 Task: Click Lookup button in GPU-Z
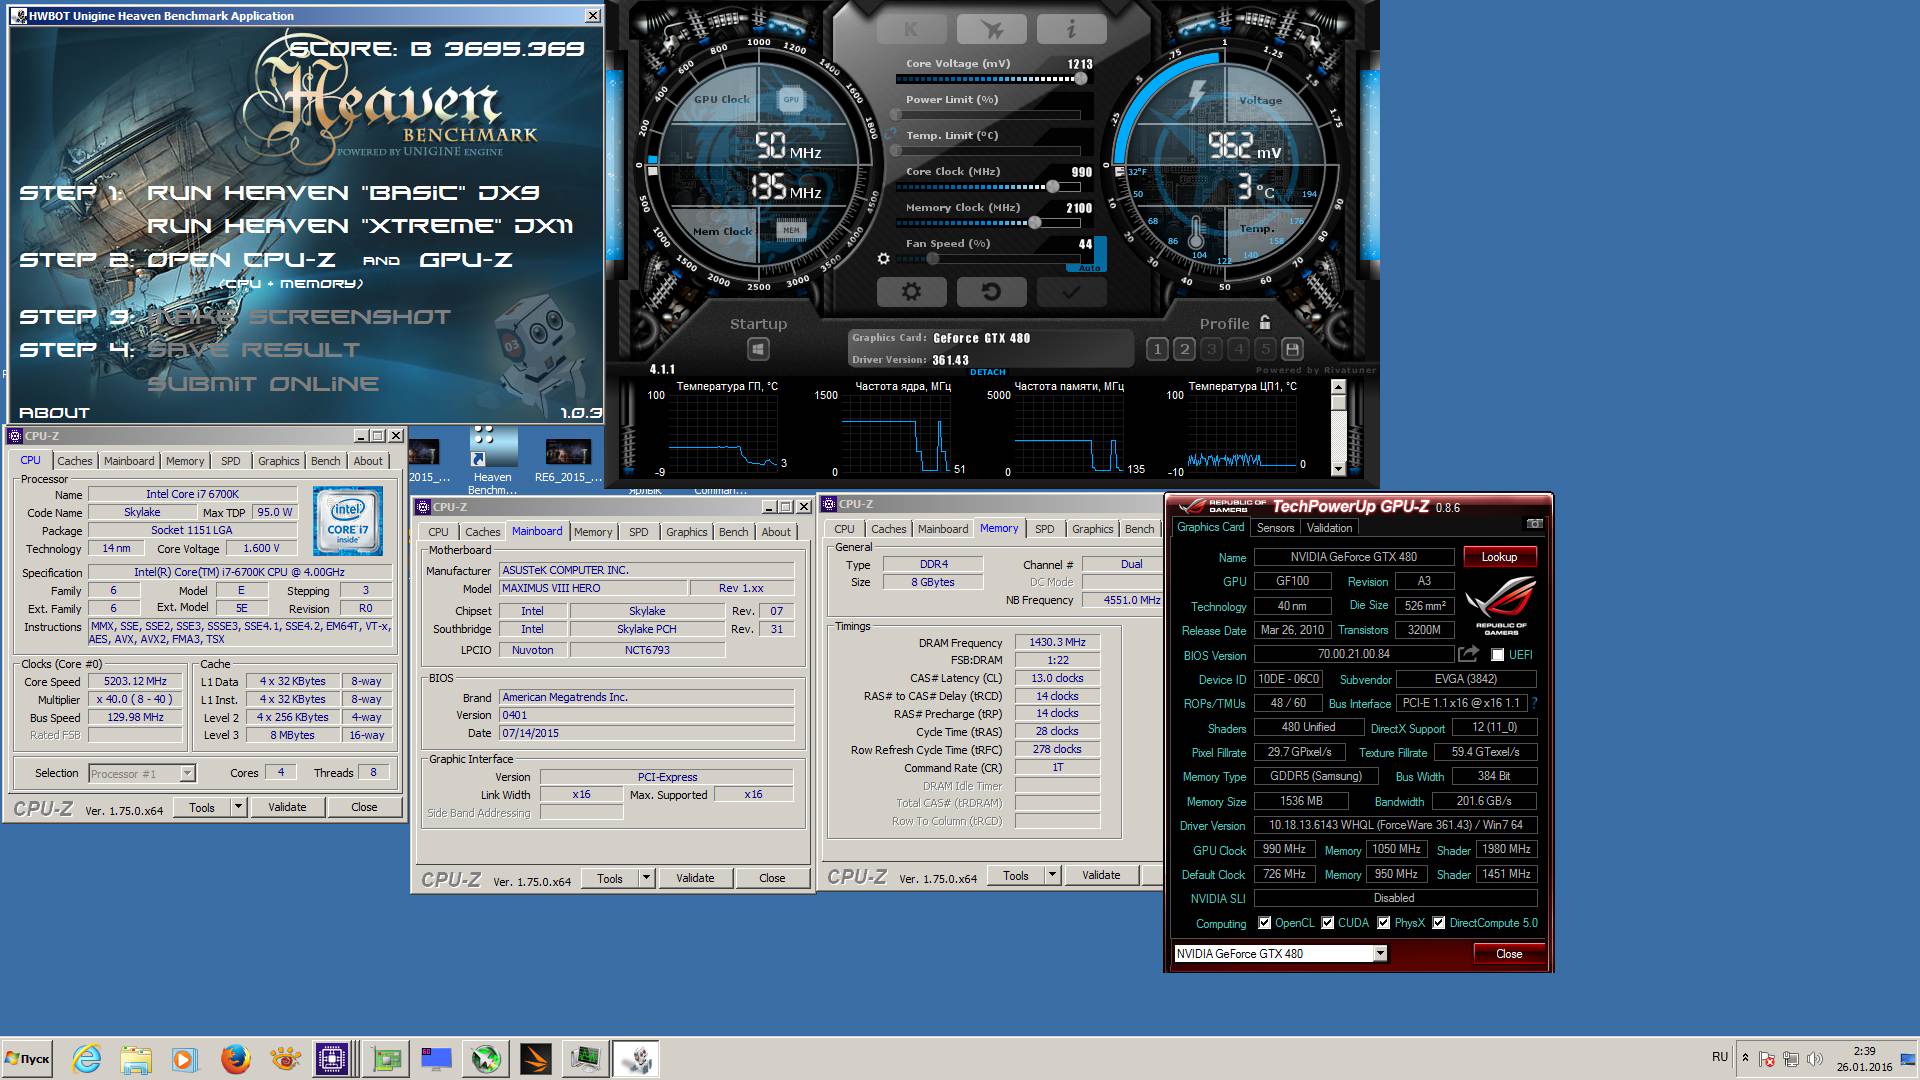pyautogui.click(x=1499, y=556)
